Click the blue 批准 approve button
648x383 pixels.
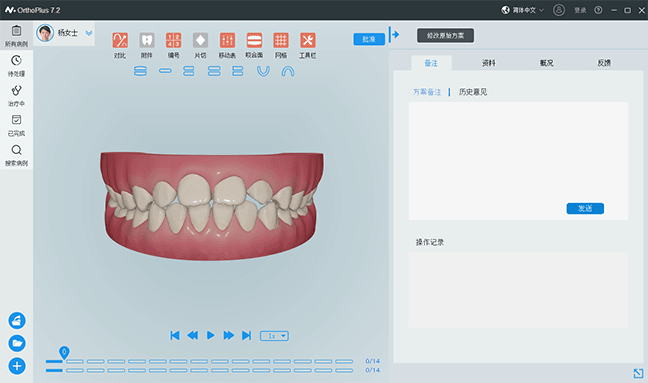369,39
